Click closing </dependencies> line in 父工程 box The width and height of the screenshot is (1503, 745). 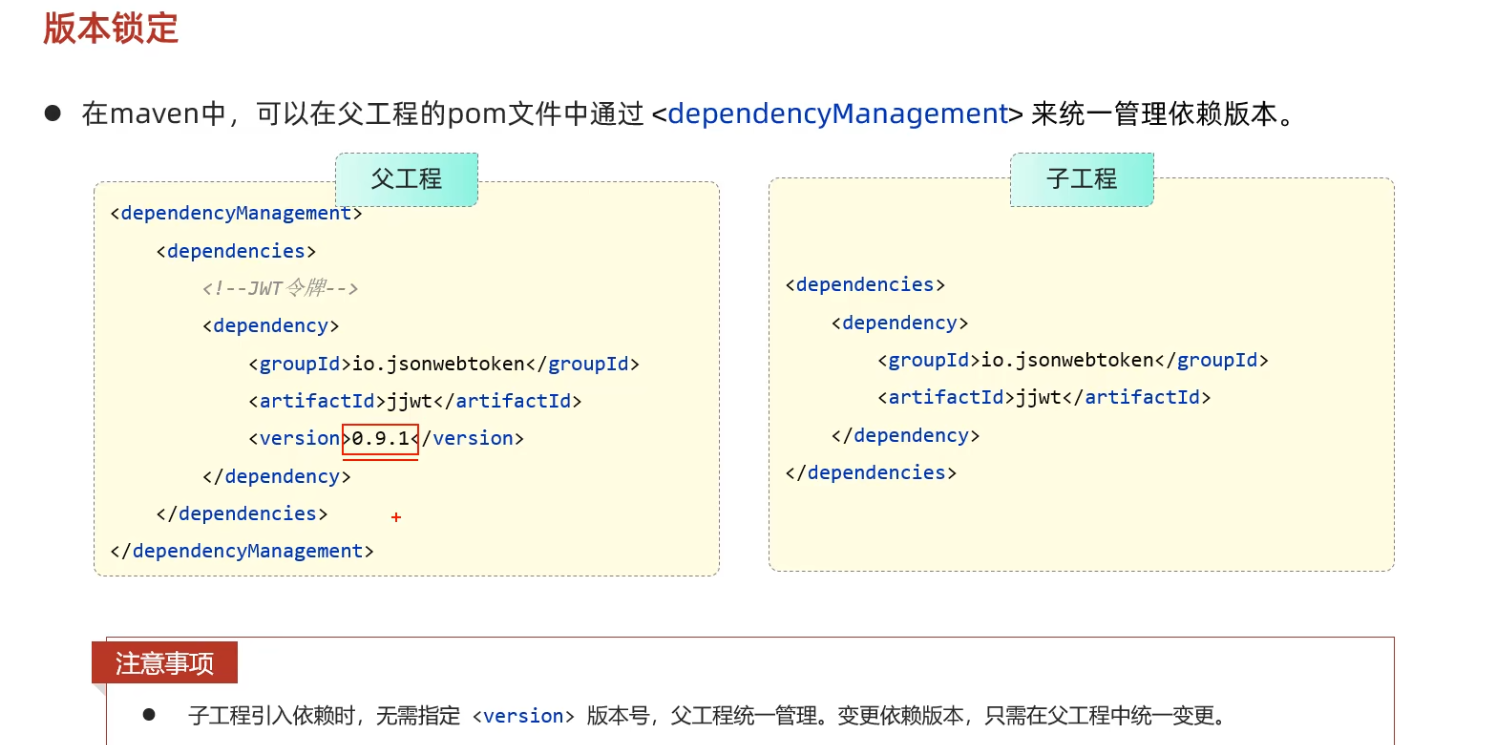(242, 513)
